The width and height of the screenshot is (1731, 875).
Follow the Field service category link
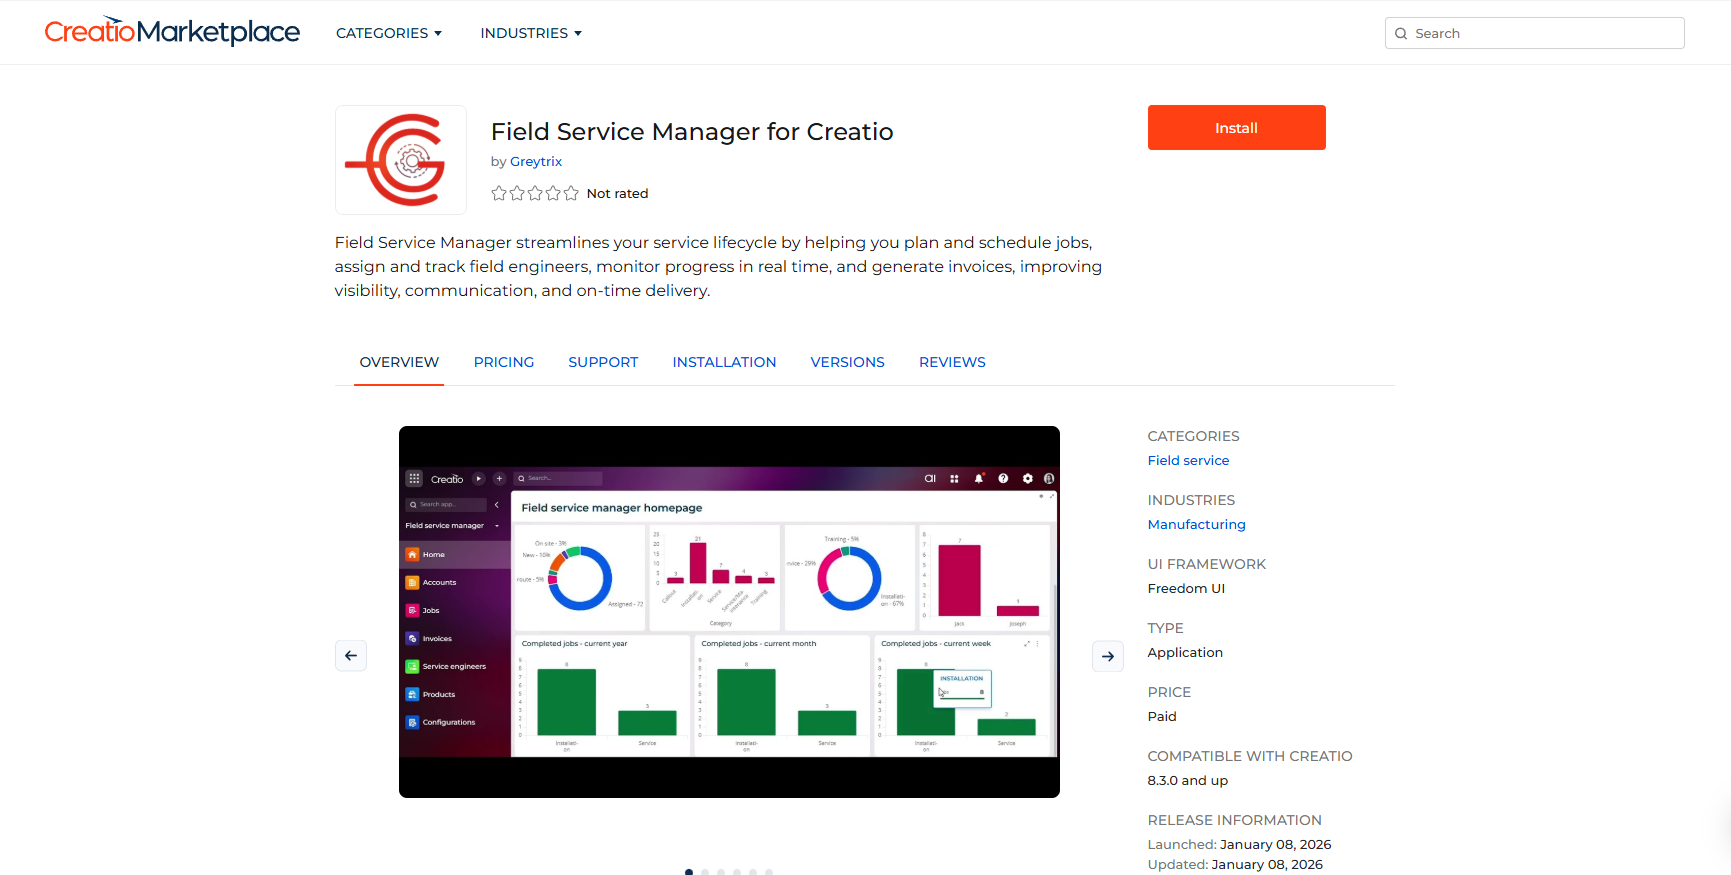1188,460
